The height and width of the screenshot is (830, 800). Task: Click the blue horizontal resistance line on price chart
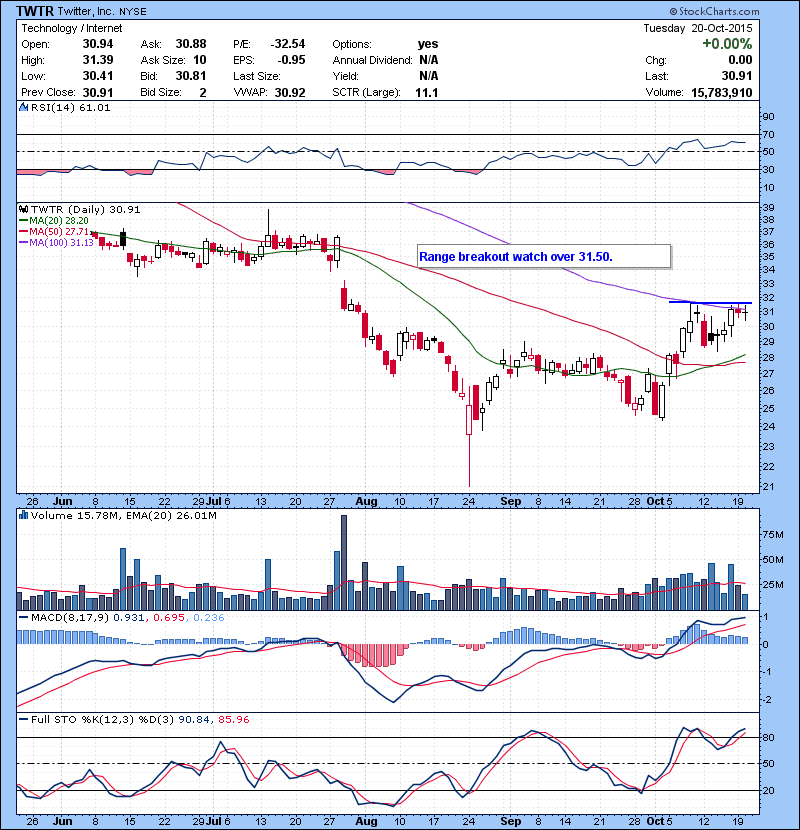pyautogui.click(x=711, y=302)
